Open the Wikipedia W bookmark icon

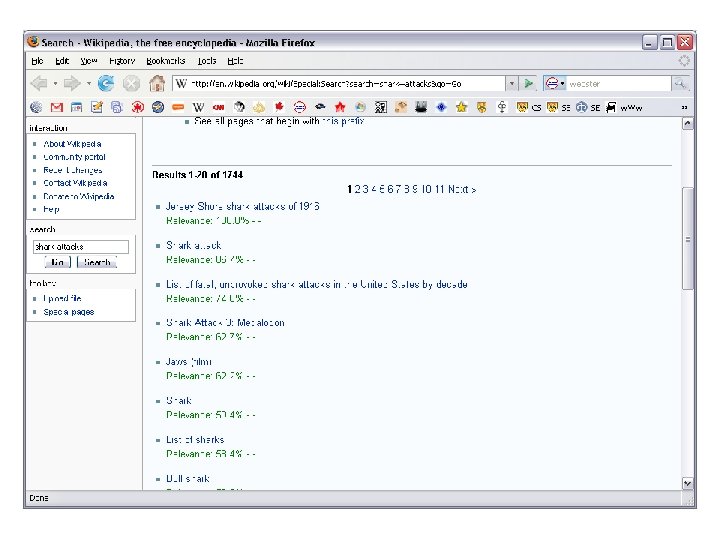click(x=198, y=107)
